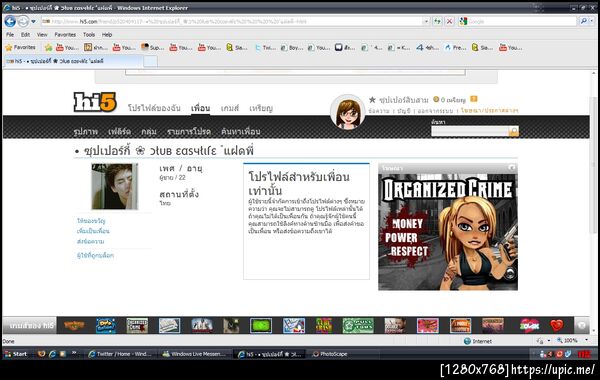Viewport: 600px width, 380px height.
Task: Open the Favorites menu
Action: (x=65, y=34)
